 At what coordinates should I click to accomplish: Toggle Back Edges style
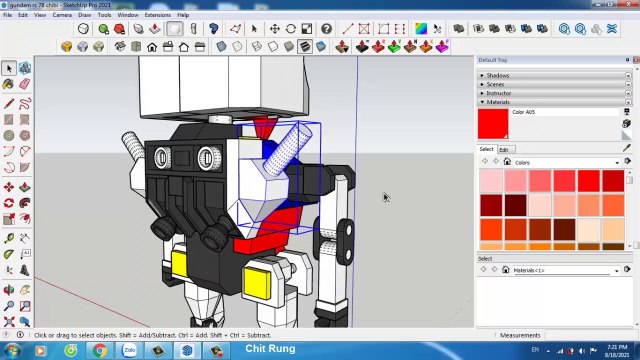click(x=237, y=47)
